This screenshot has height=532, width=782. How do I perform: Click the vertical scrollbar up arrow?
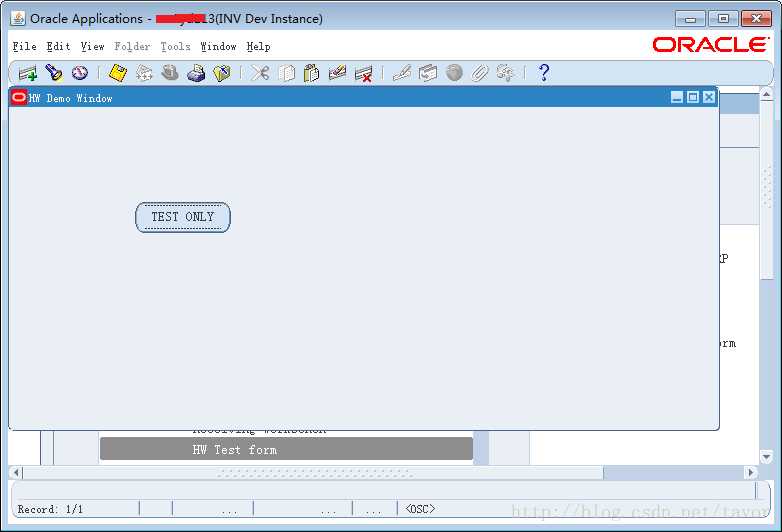(767, 94)
